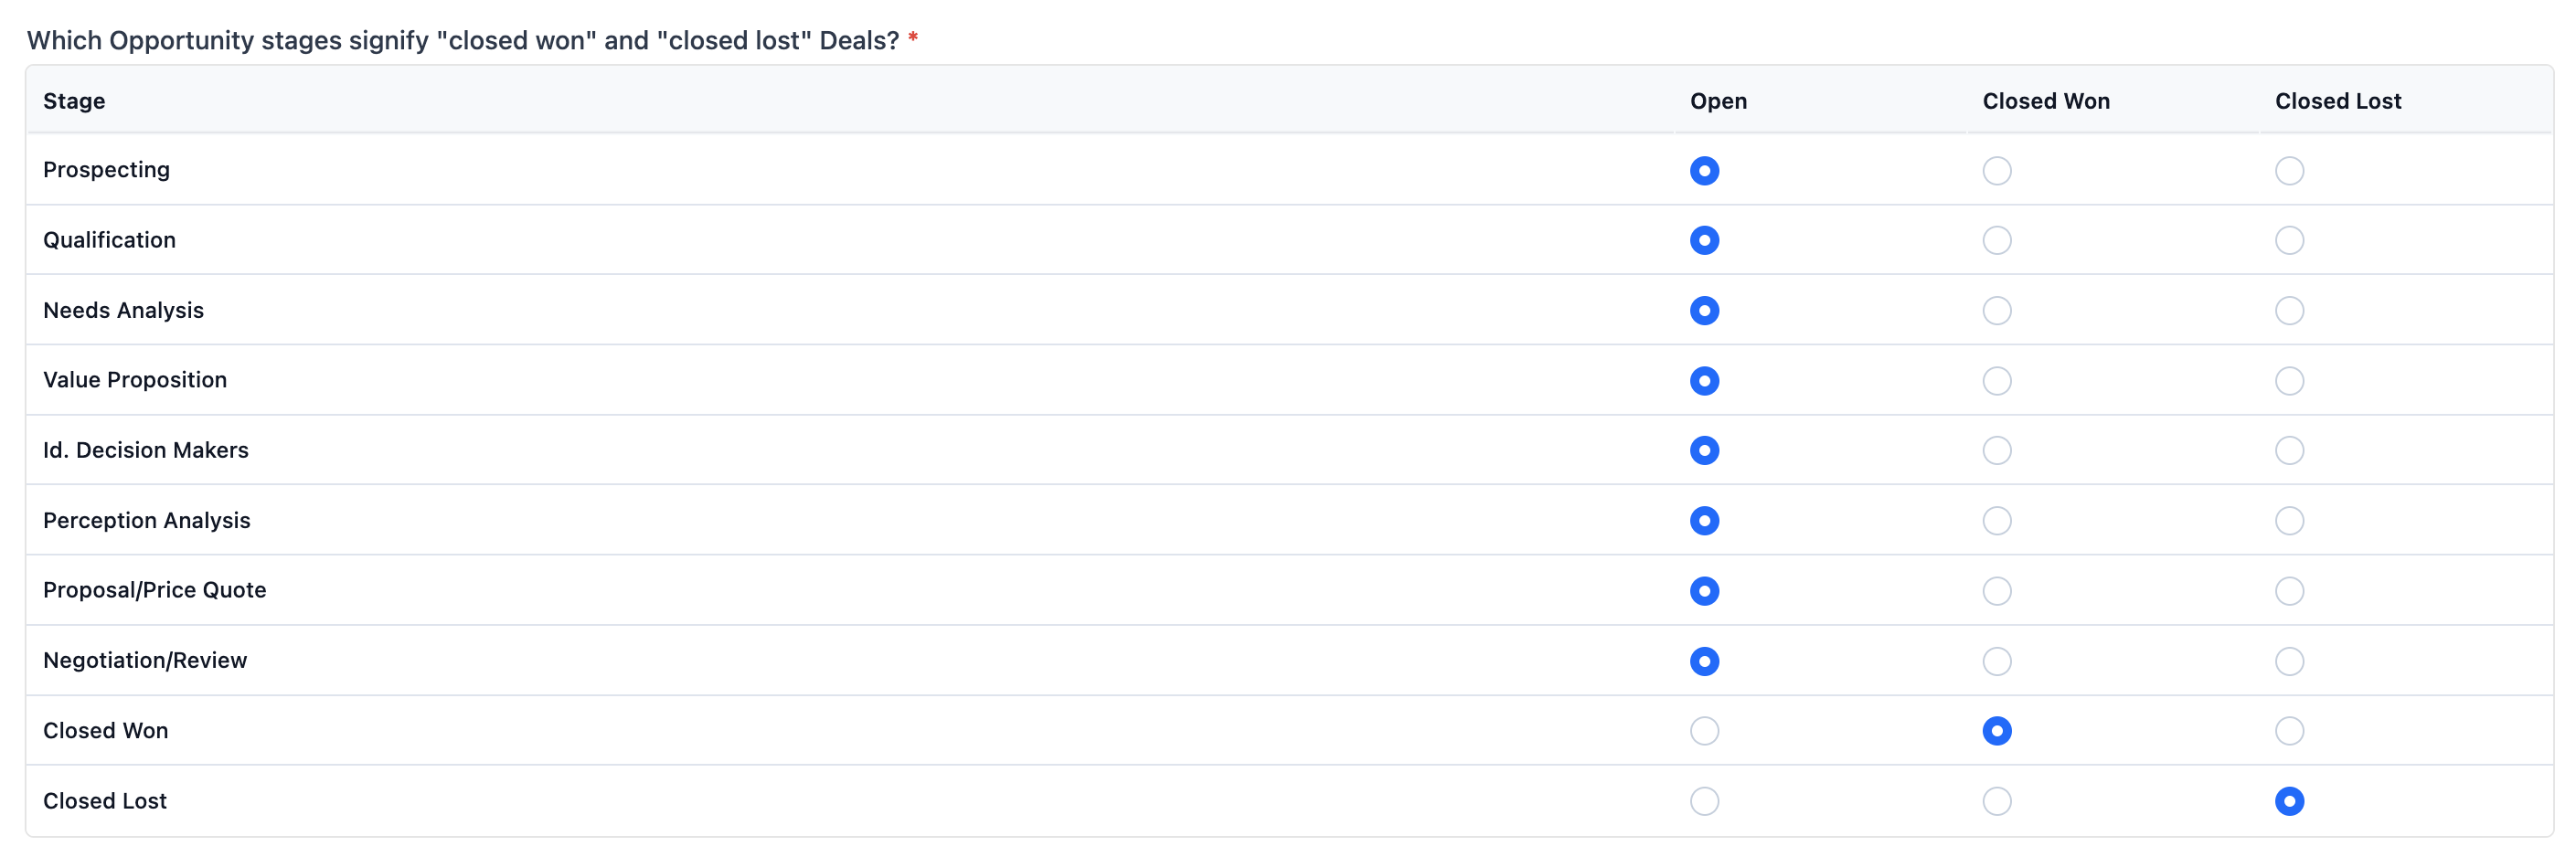This screenshot has height=857, width=2576.
Task: Set Value Proposition to Closed Won
Action: point(1996,381)
